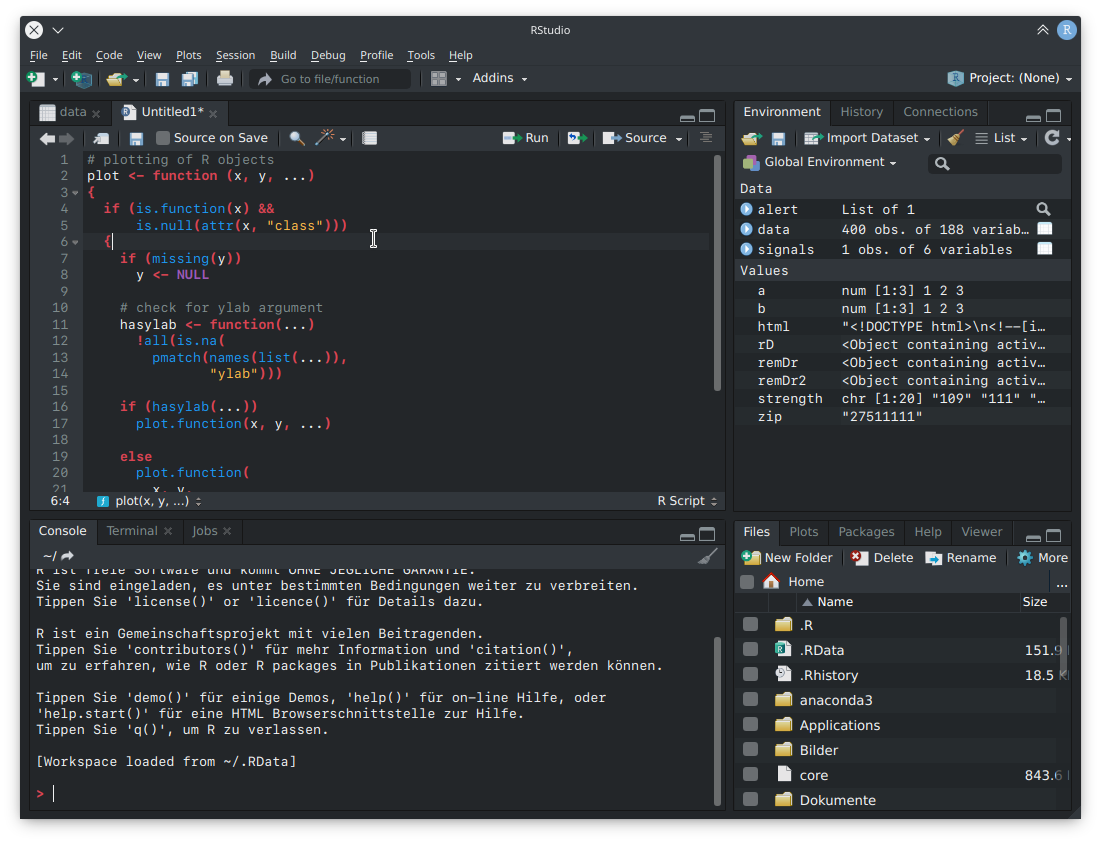Expand the Import Dataset dropdown
Viewport: 1101px width, 843px height.
pos(867,138)
